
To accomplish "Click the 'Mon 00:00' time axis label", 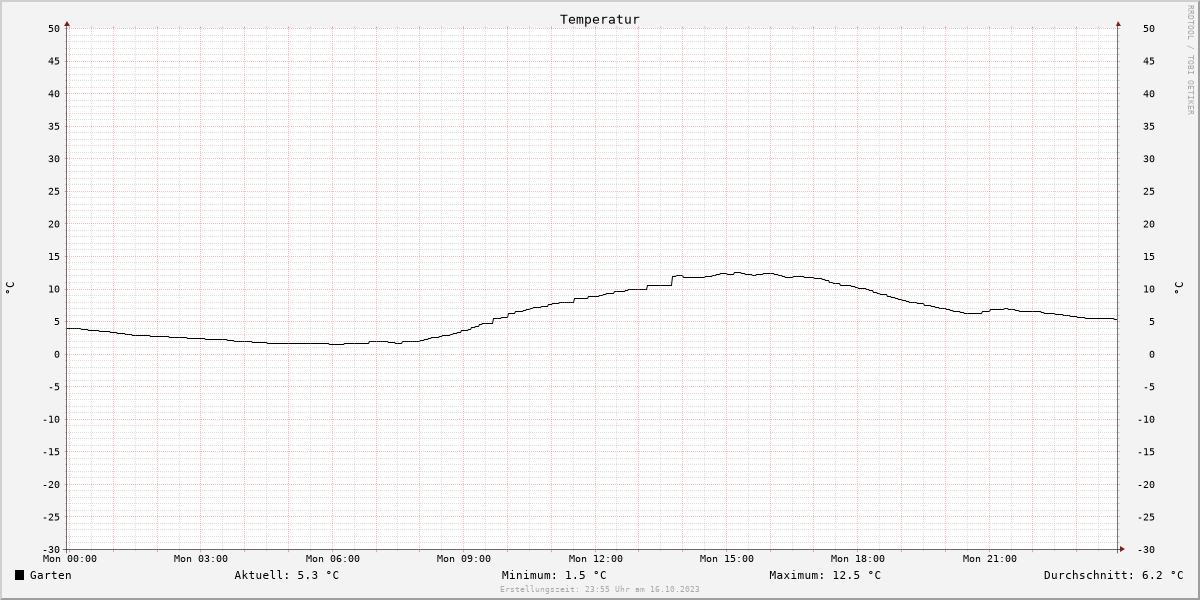I will [x=70, y=559].
